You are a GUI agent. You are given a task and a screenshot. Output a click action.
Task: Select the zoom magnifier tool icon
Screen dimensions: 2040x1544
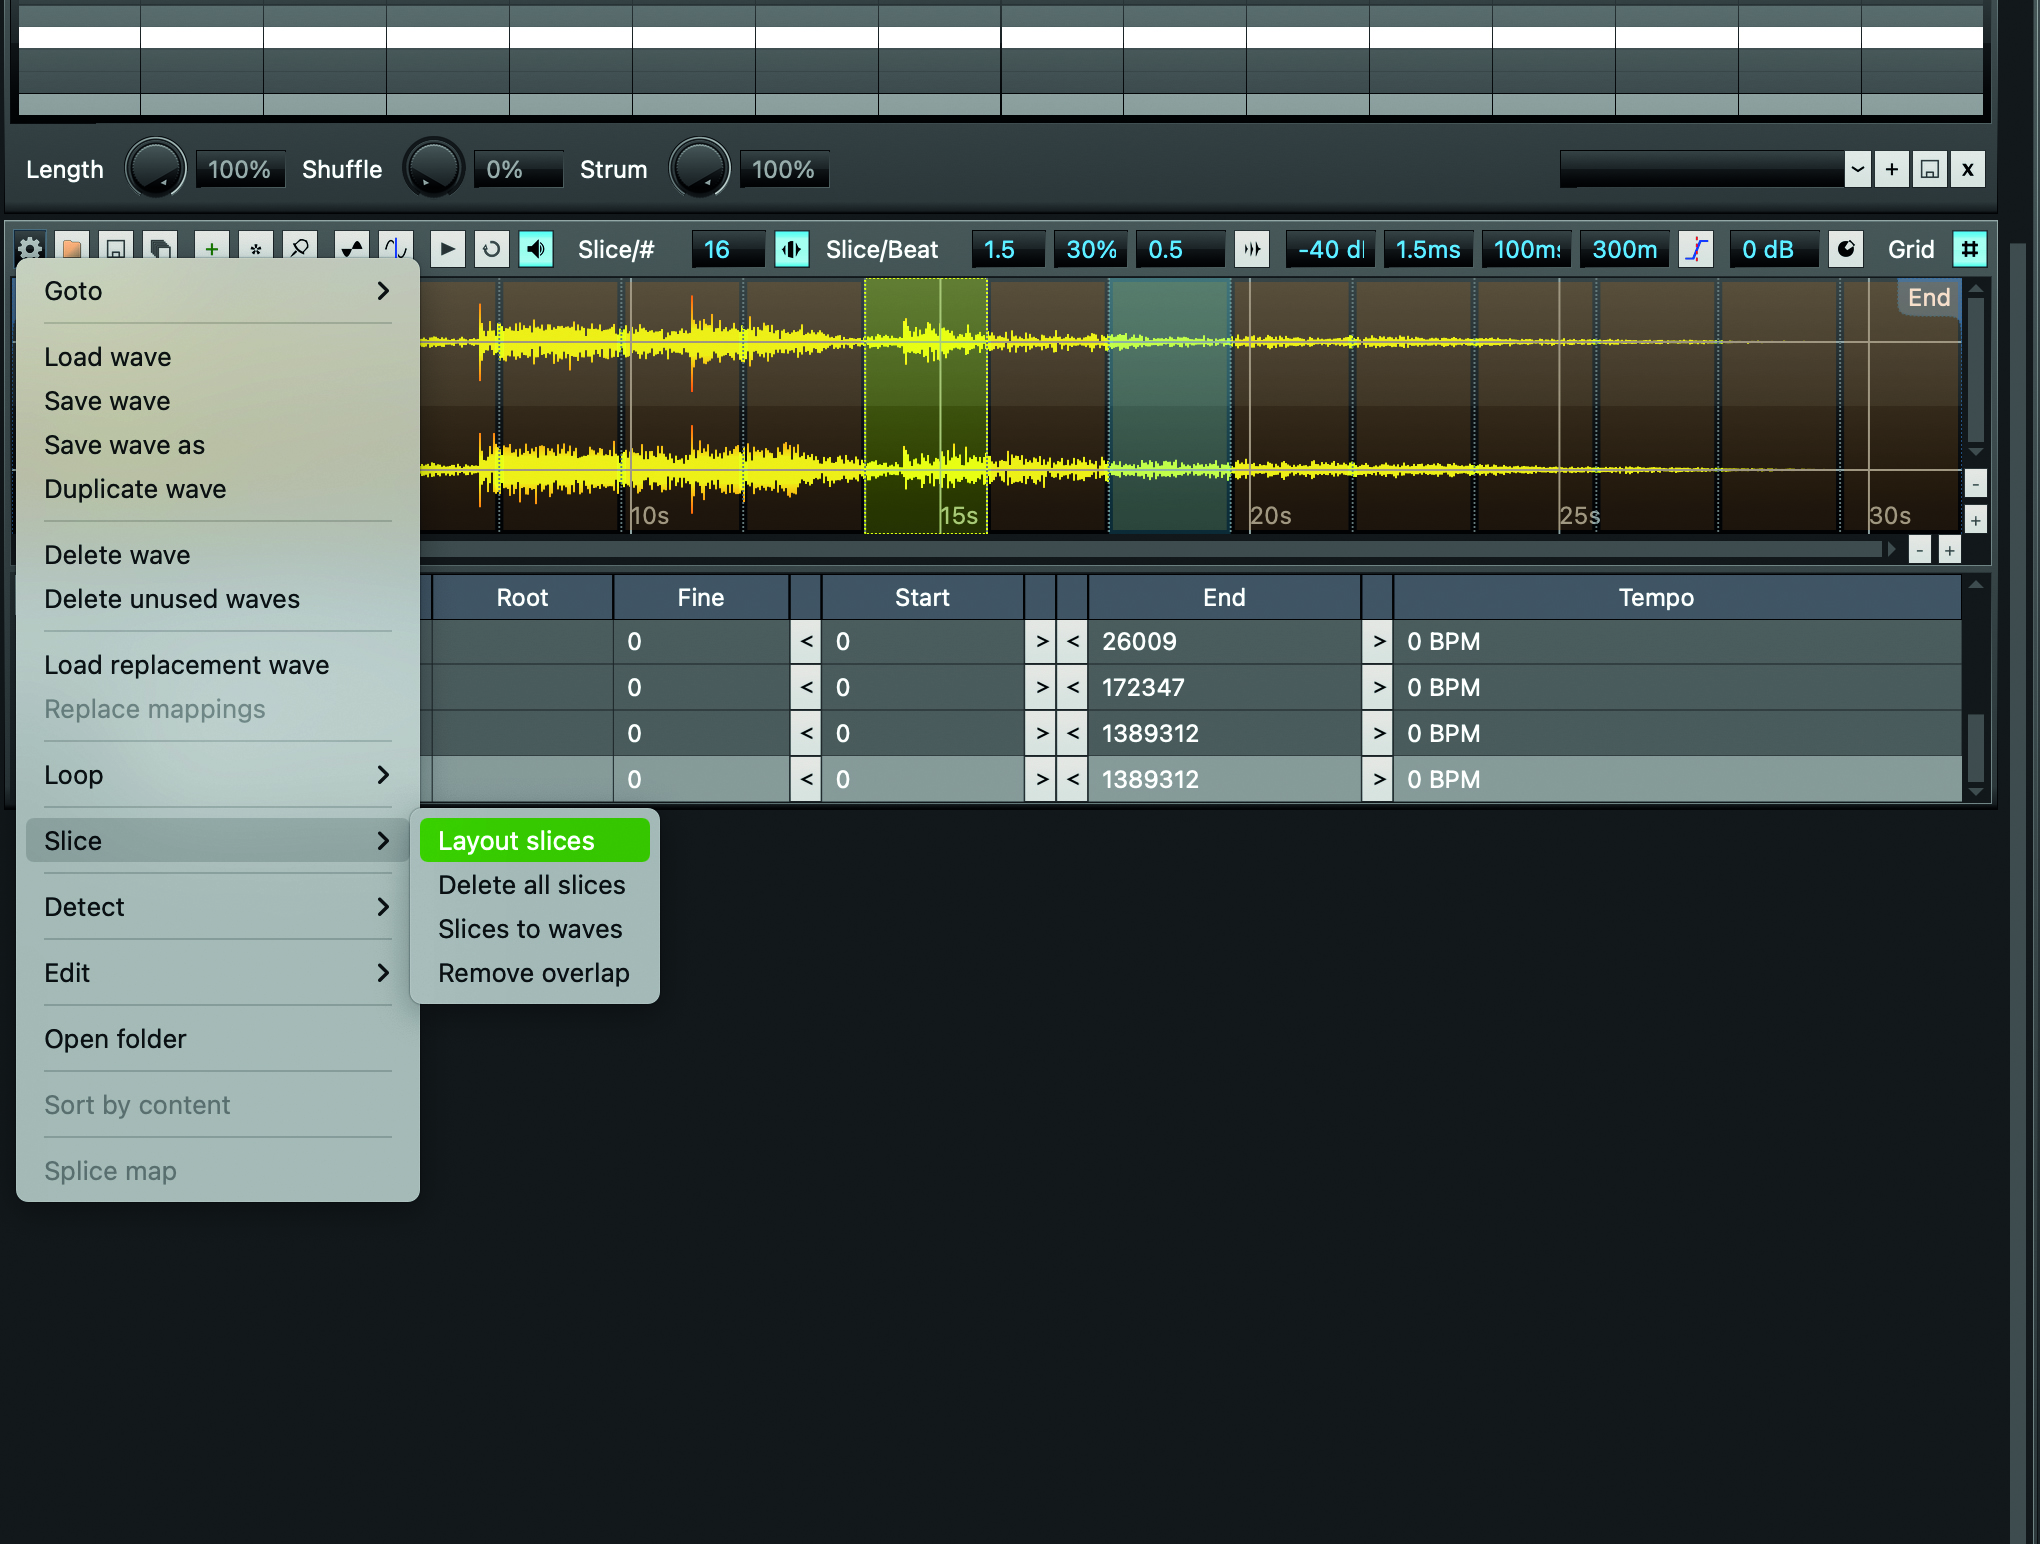tap(300, 248)
